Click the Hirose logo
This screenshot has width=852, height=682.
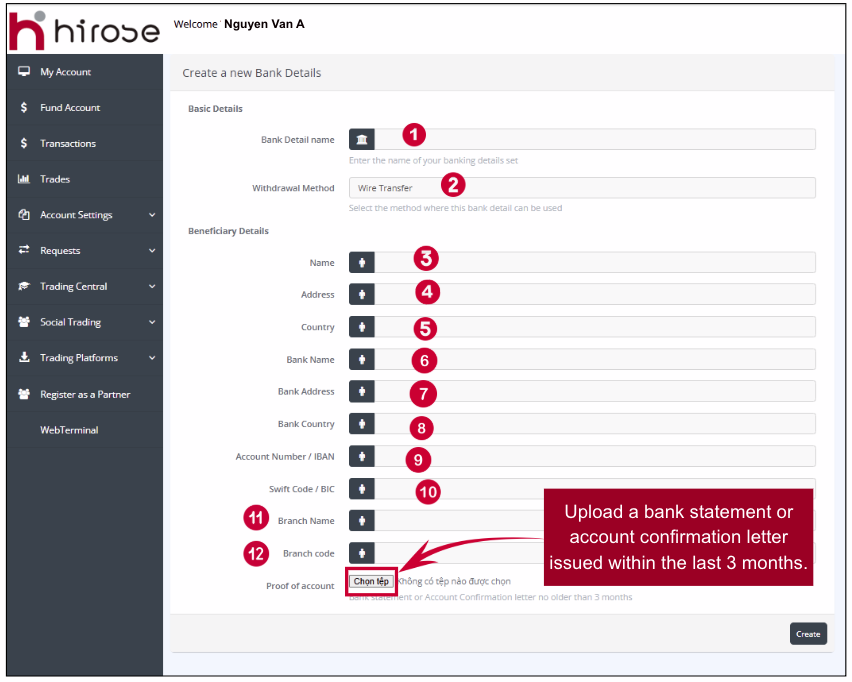pos(84,30)
